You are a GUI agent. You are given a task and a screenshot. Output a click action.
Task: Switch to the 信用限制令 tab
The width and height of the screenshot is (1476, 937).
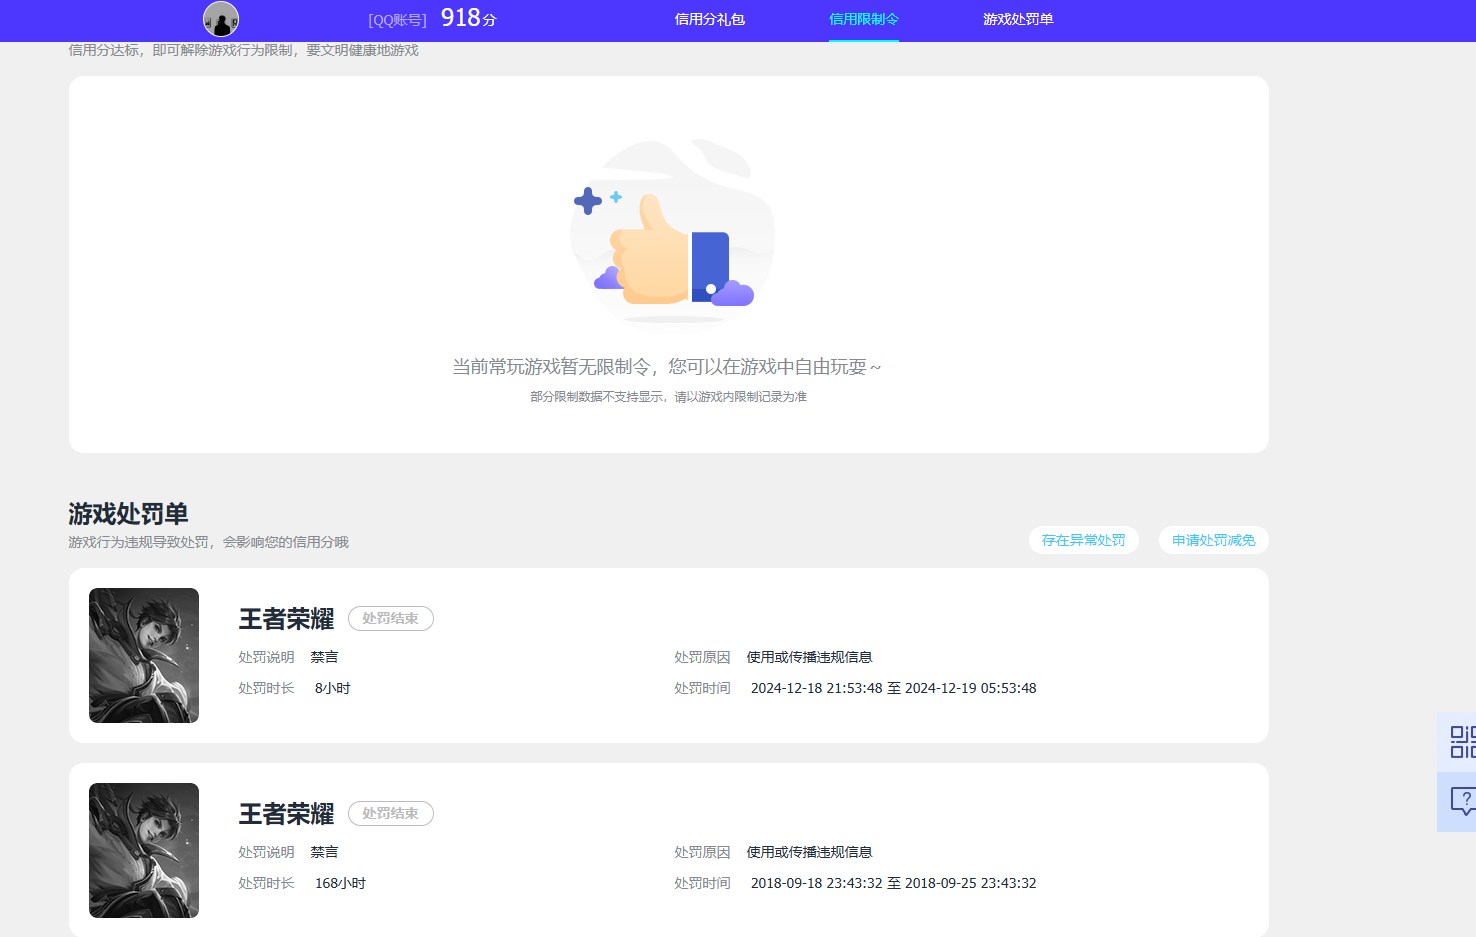(864, 19)
